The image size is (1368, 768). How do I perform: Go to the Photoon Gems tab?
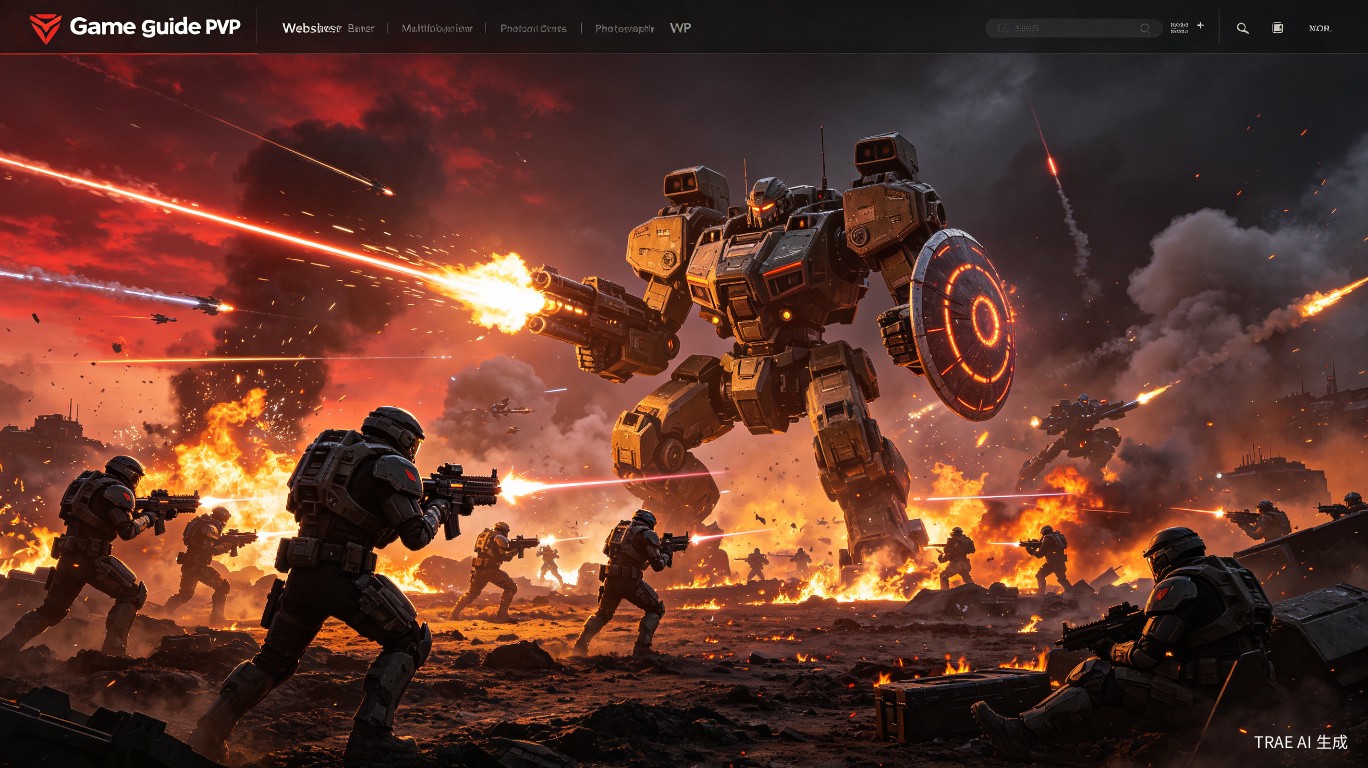[x=533, y=28]
